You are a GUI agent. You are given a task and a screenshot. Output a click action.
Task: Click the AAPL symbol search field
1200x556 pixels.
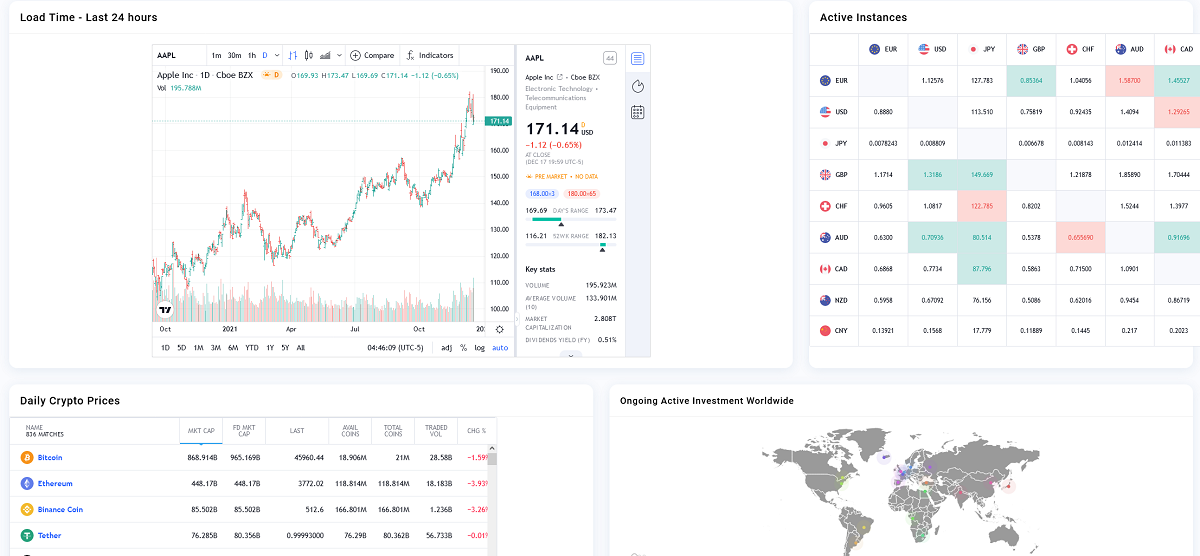click(x=178, y=55)
